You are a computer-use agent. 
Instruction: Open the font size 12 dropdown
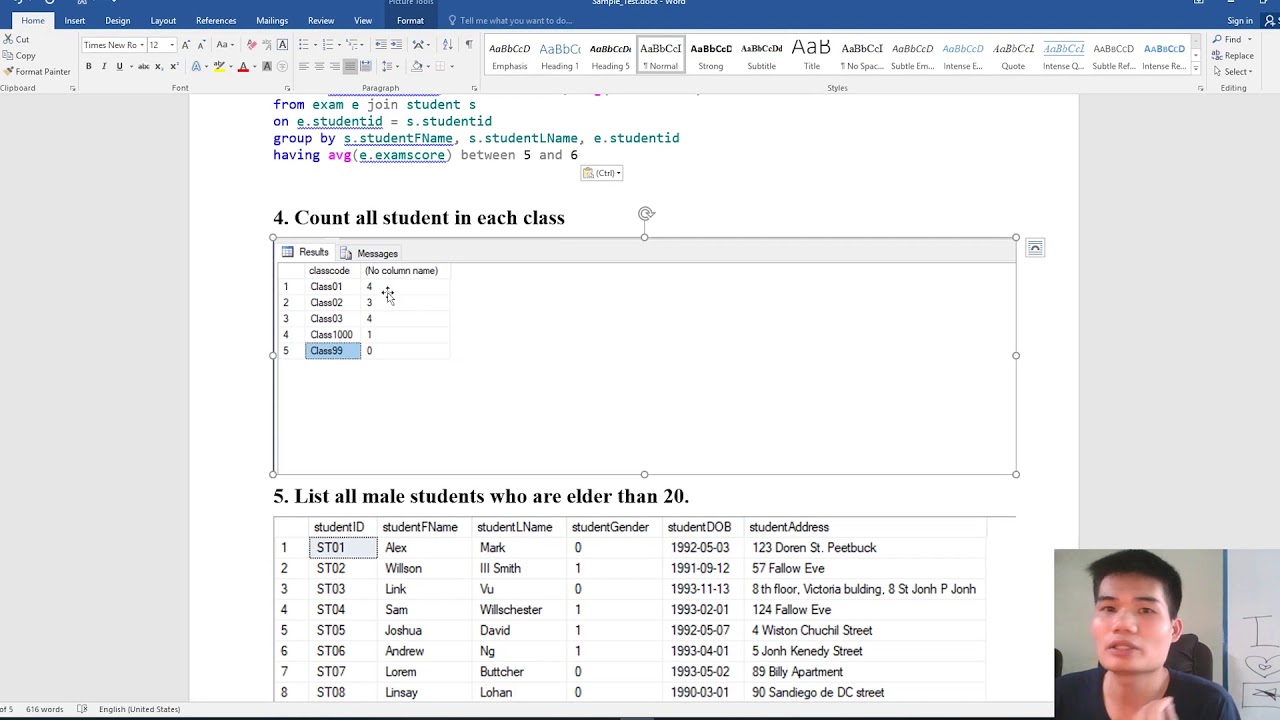172,45
